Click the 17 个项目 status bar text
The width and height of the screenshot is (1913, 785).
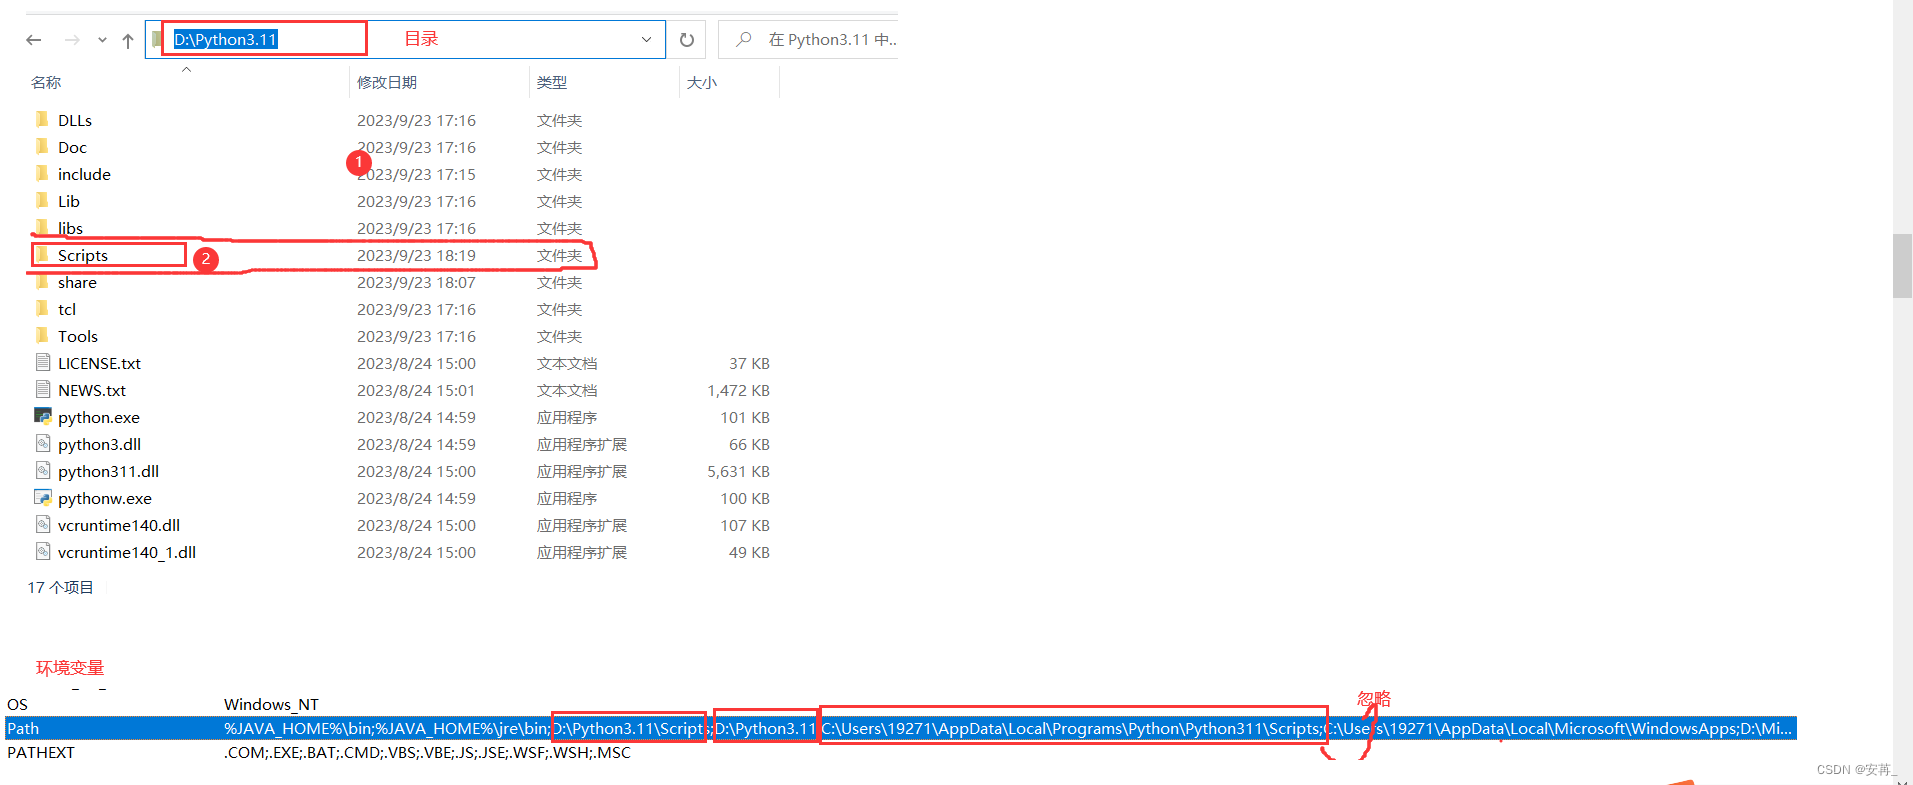point(60,587)
